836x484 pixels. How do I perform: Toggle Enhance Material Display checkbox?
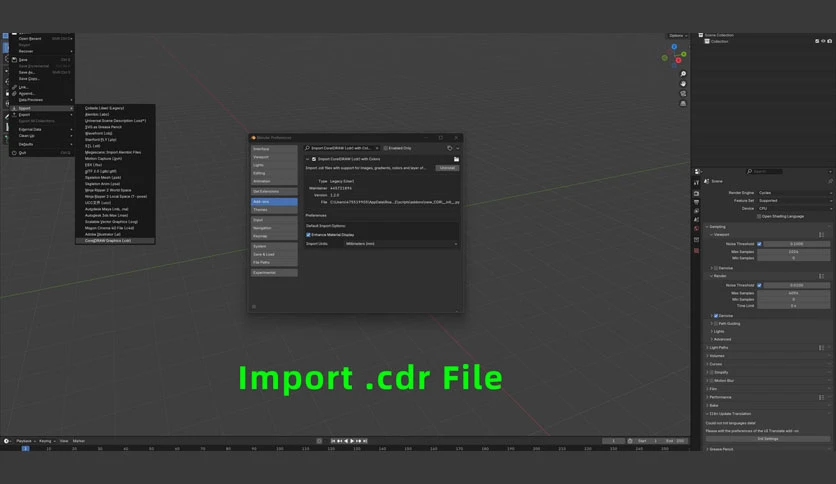pyautogui.click(x=308, y=235)
